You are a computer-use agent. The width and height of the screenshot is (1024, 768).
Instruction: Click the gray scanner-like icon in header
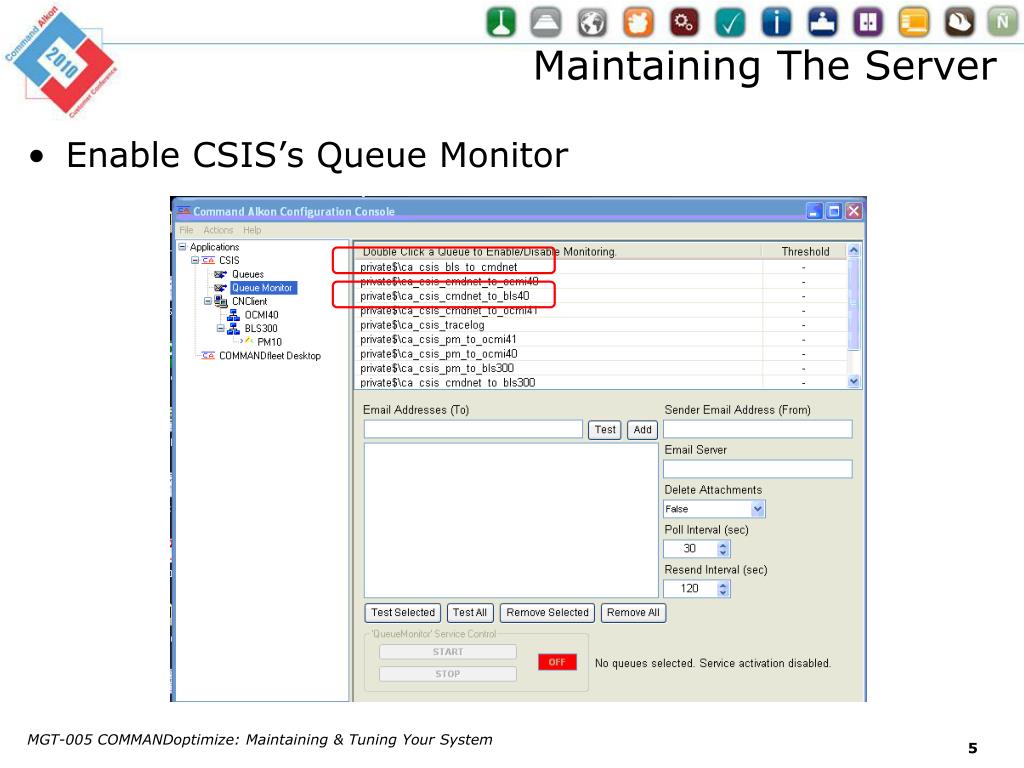pos(546,22)
